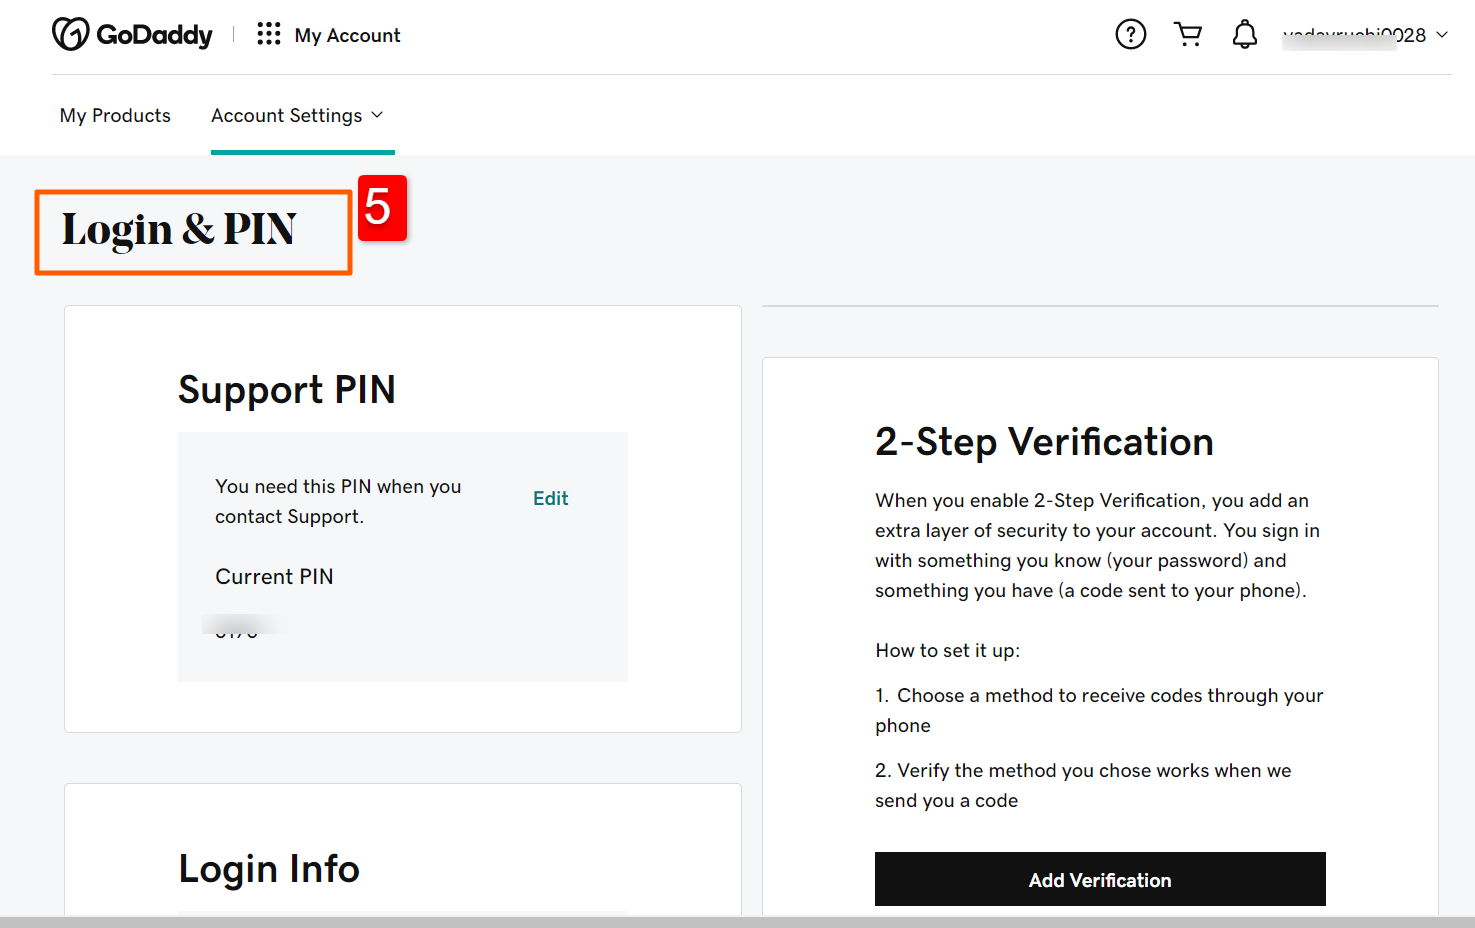Select the cart icon near notifications
Viewport: 1475px width, 928px height.
(1187, 33)
